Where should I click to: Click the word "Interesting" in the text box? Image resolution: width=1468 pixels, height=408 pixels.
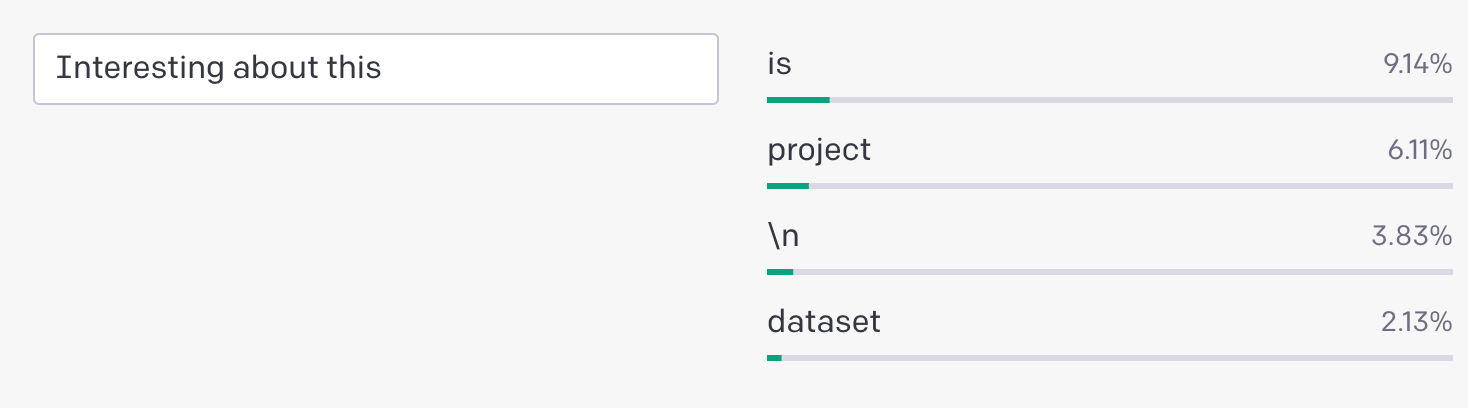[x=139, y=69]
